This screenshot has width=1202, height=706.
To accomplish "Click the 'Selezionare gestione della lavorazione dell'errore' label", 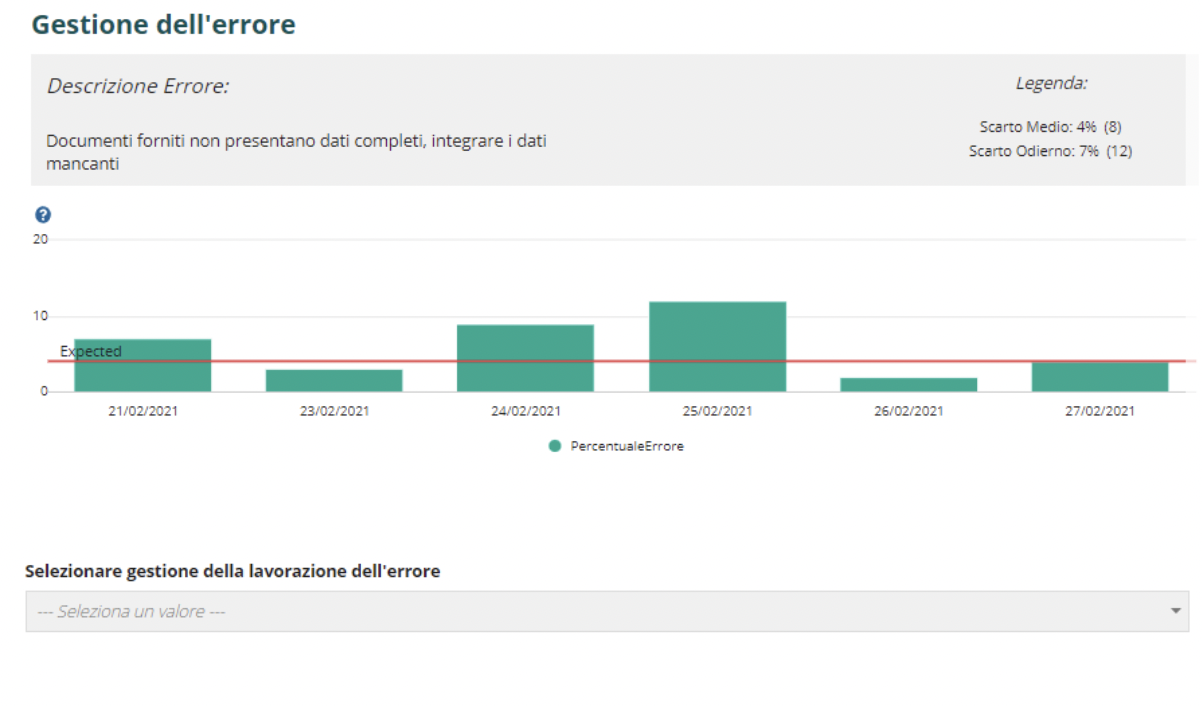I will [x=233, y=571].
